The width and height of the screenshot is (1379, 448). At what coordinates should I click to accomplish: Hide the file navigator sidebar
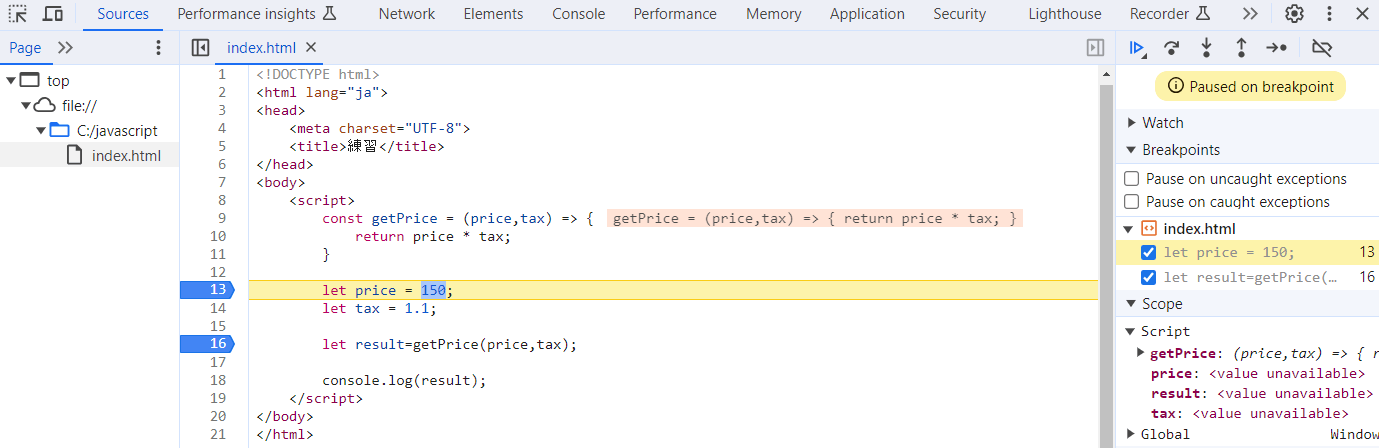pos(200,48)
